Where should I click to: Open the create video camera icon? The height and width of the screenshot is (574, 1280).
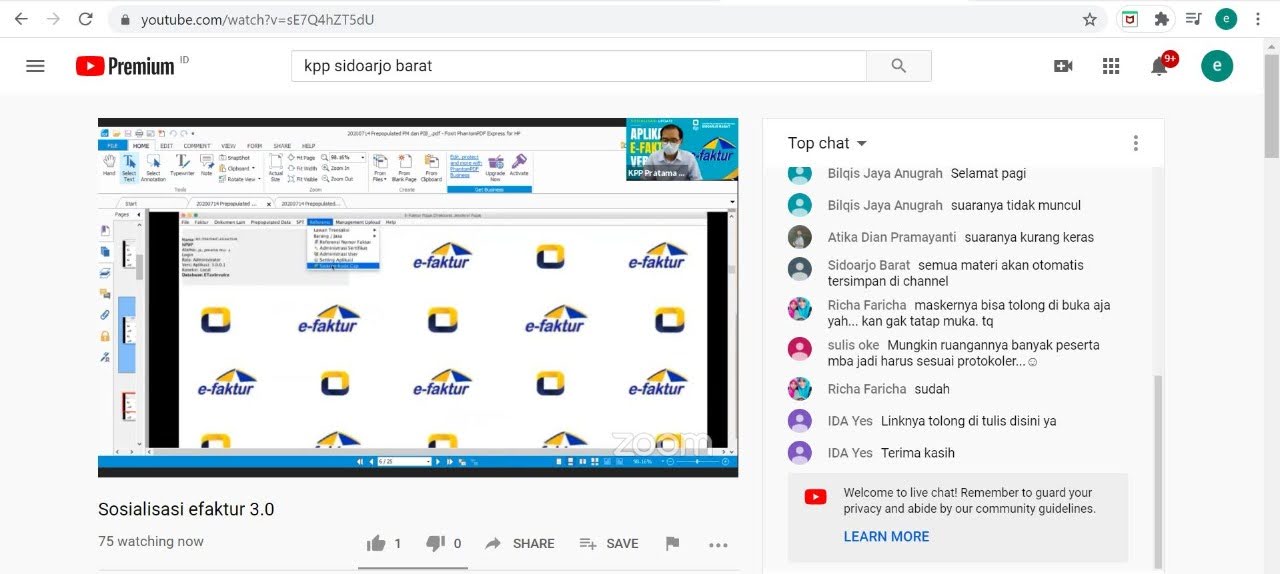coord(1063,66)
